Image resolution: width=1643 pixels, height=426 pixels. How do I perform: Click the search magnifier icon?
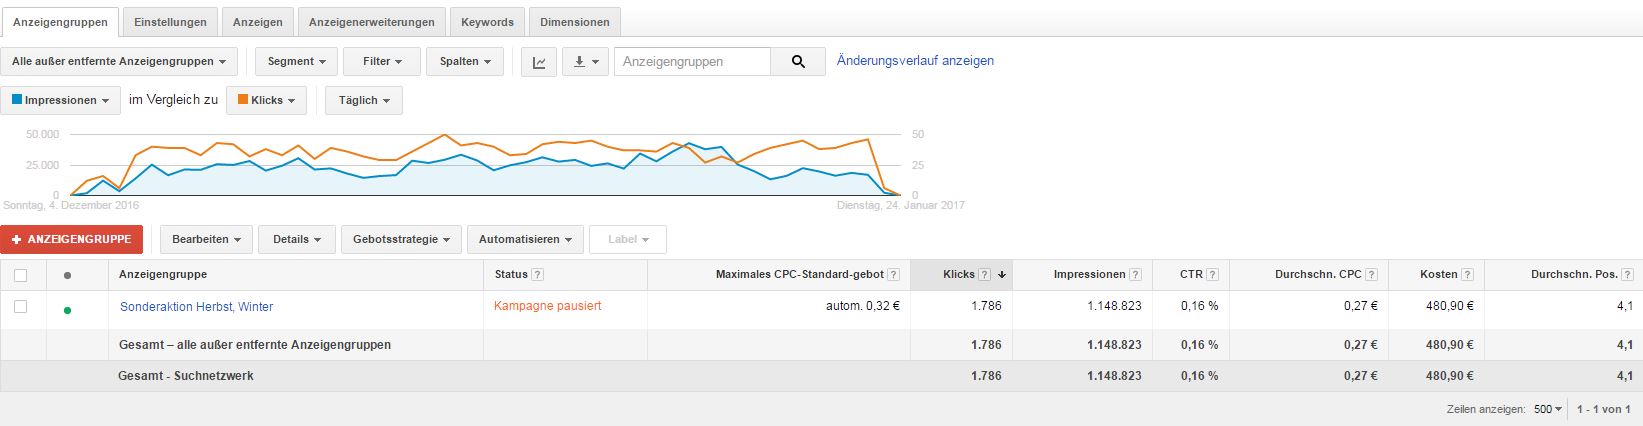point(798,62)
